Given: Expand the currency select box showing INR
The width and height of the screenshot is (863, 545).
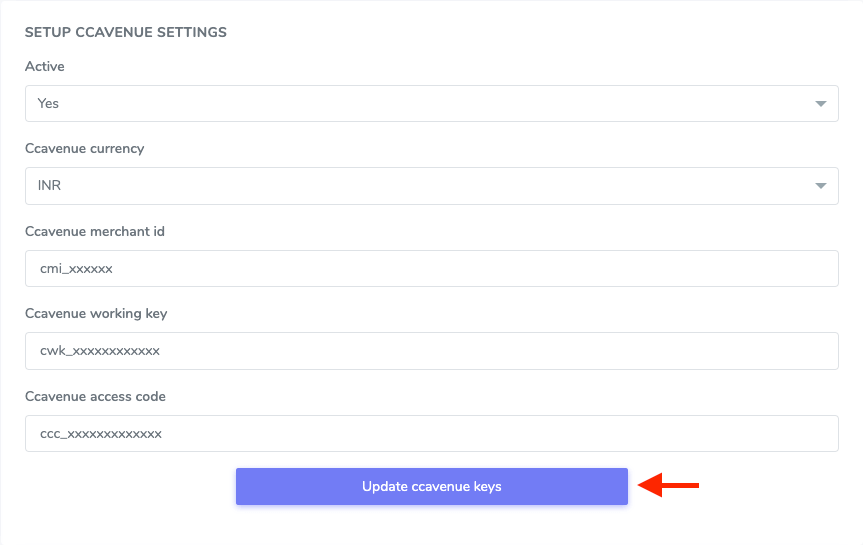Looking at the screenshot, I should [x=431, y=186].
